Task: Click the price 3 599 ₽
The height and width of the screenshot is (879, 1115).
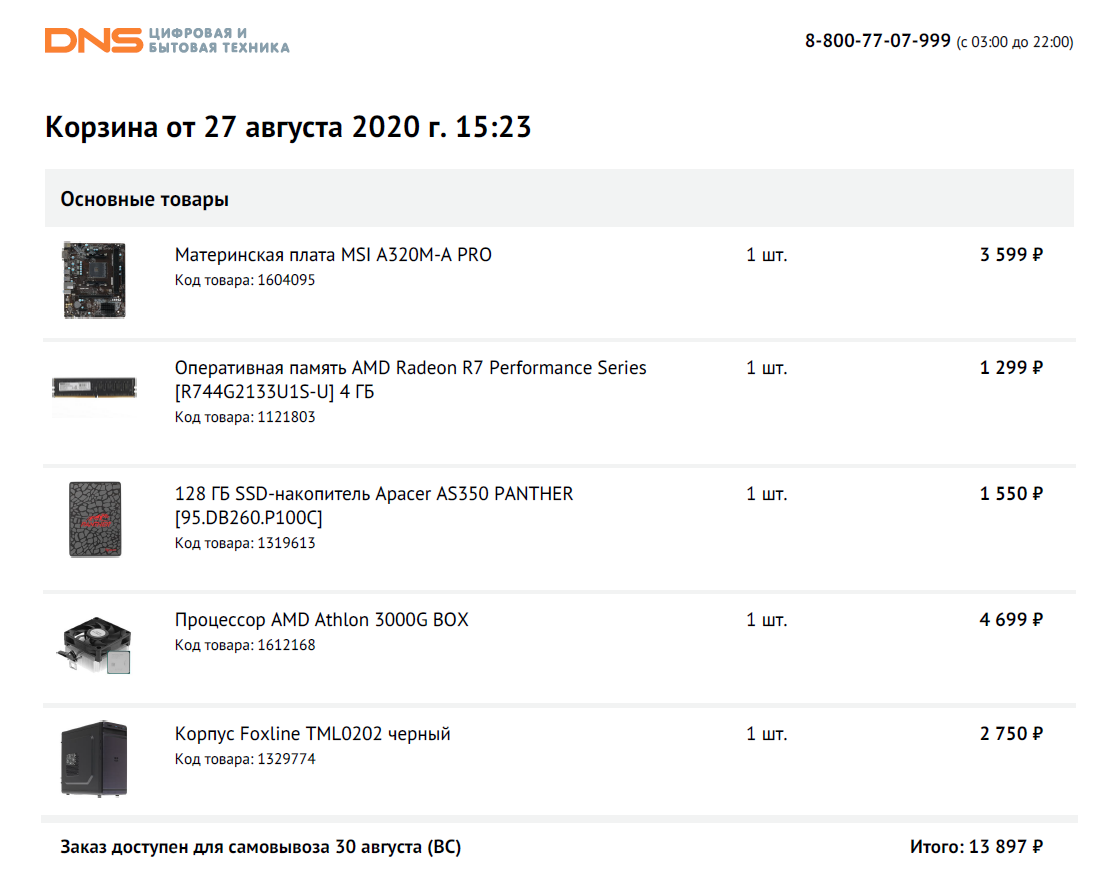Action: point(1010,255)
